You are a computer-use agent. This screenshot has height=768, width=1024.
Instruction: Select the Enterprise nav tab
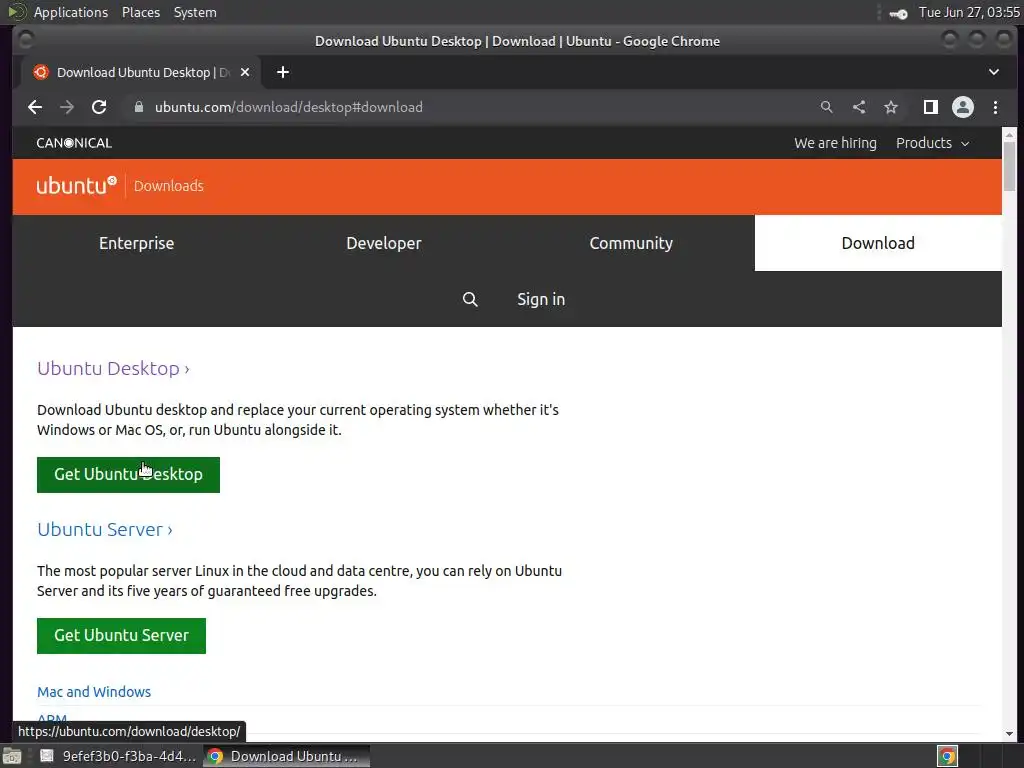pos(136,243)
